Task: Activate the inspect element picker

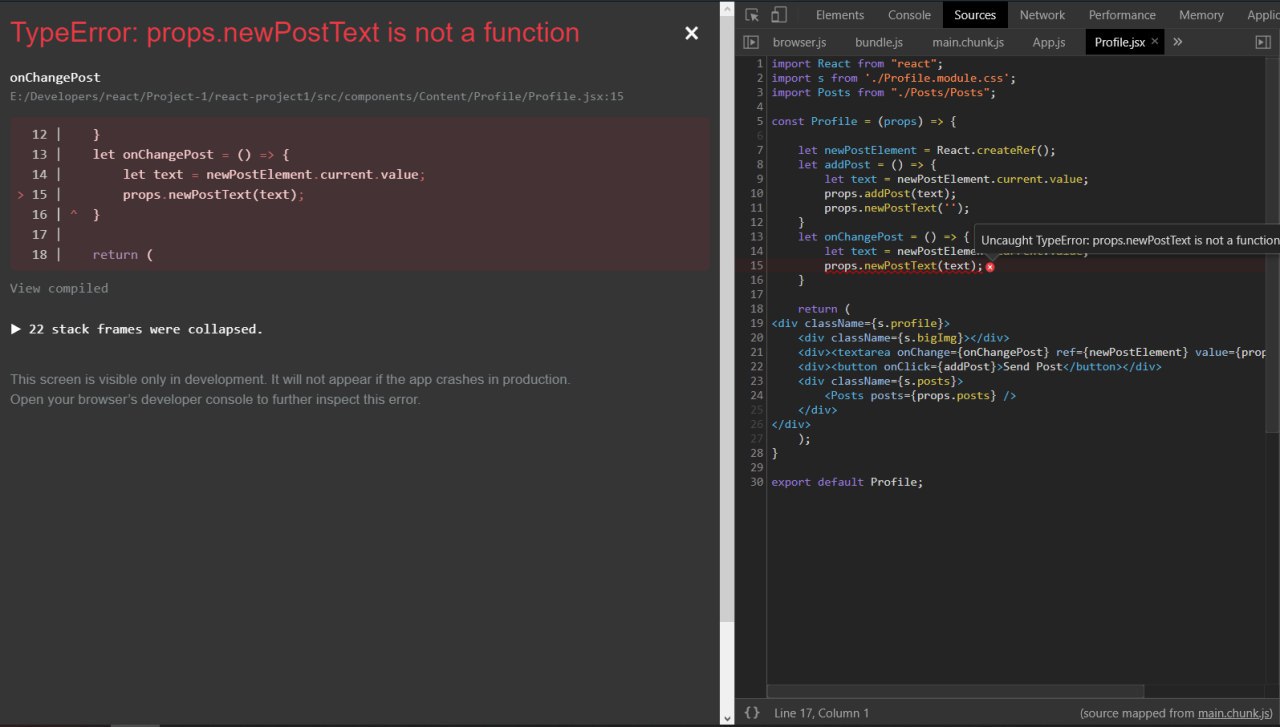Action: tap(752, 15)
